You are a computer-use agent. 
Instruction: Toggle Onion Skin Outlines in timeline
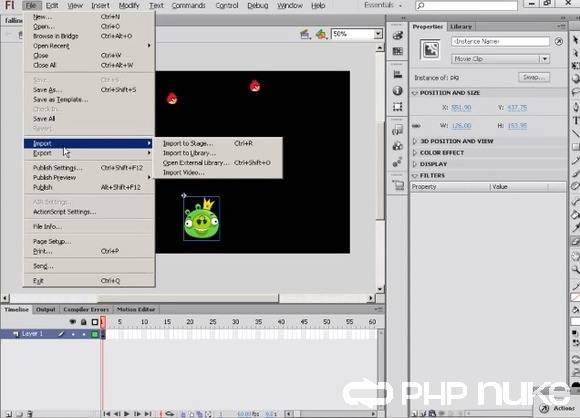click(192, 414)
